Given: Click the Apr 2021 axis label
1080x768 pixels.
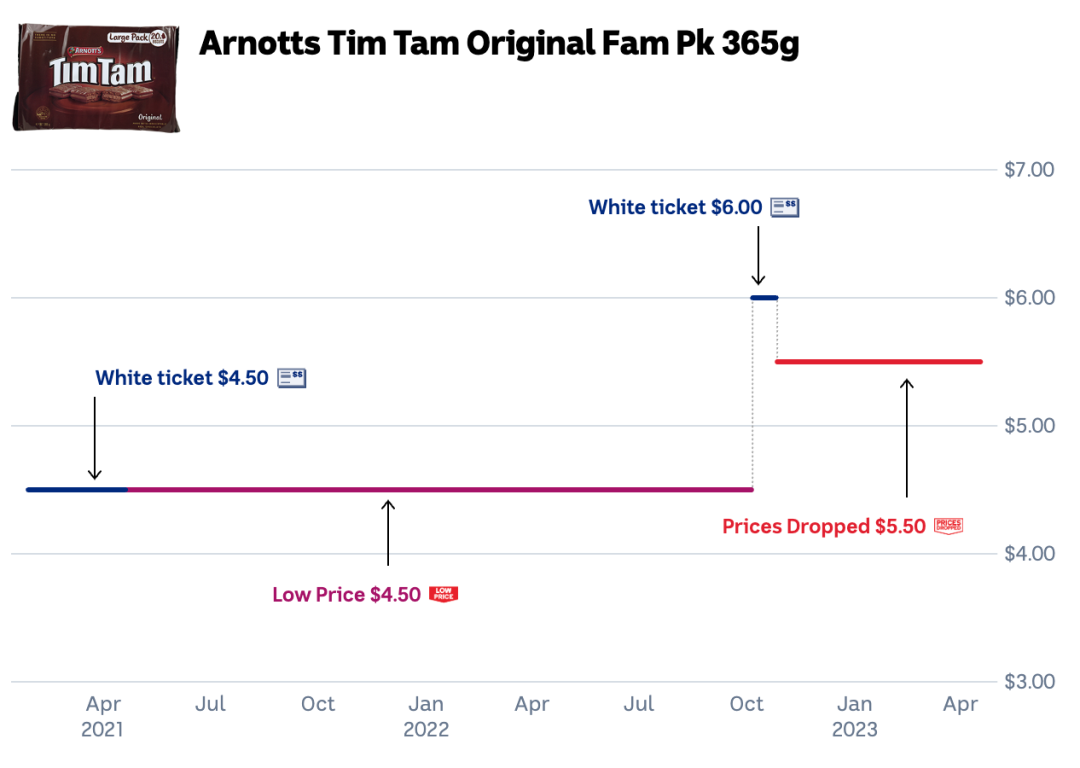Looking at the screenshot, I should pyautogui.click(x=103, y=716).
